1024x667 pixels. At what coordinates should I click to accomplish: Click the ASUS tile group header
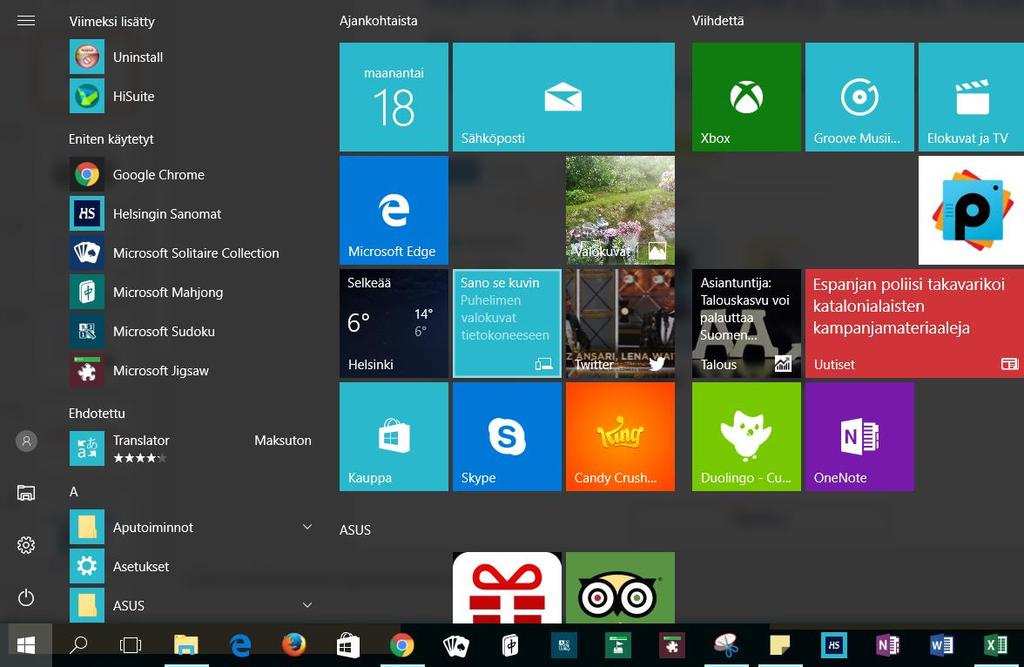click(355, 530)
